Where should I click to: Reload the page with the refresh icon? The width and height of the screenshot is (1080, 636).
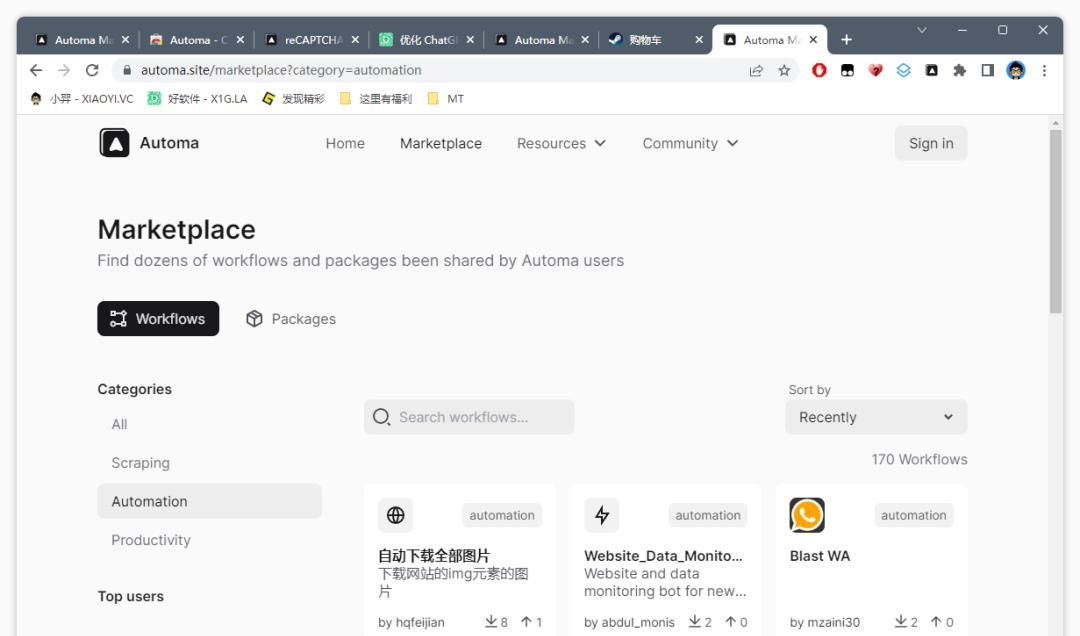(92, 70)
